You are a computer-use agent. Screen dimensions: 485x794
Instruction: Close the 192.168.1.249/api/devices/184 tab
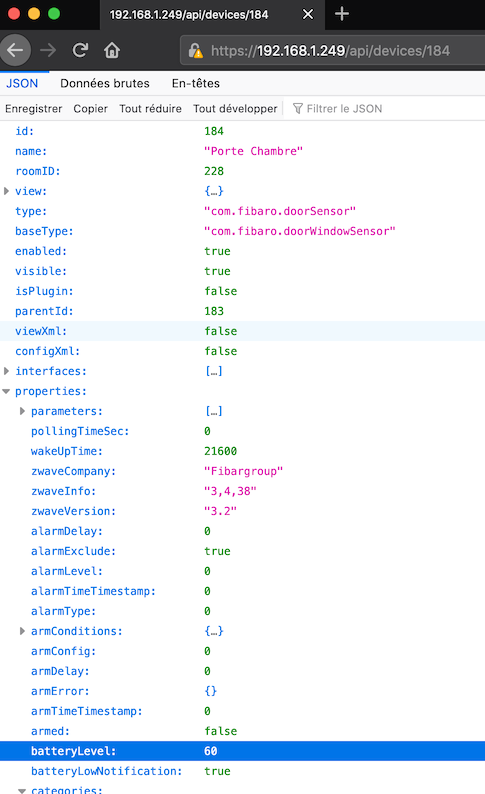click(x=308, y=14)
